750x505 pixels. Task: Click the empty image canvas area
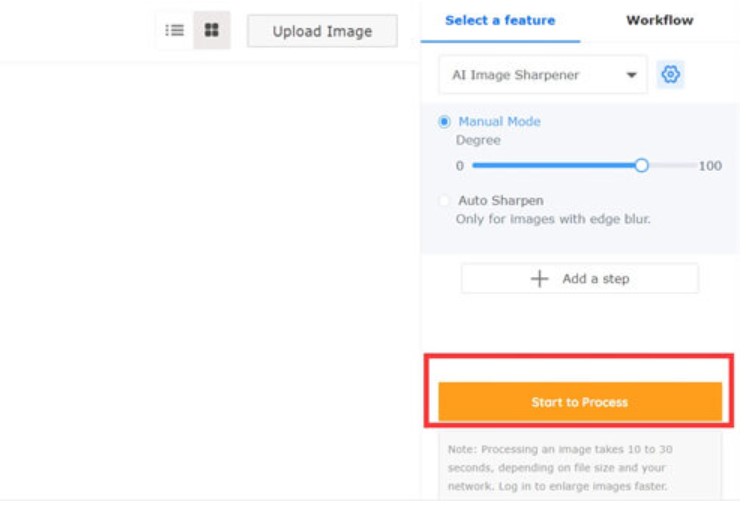210,280
